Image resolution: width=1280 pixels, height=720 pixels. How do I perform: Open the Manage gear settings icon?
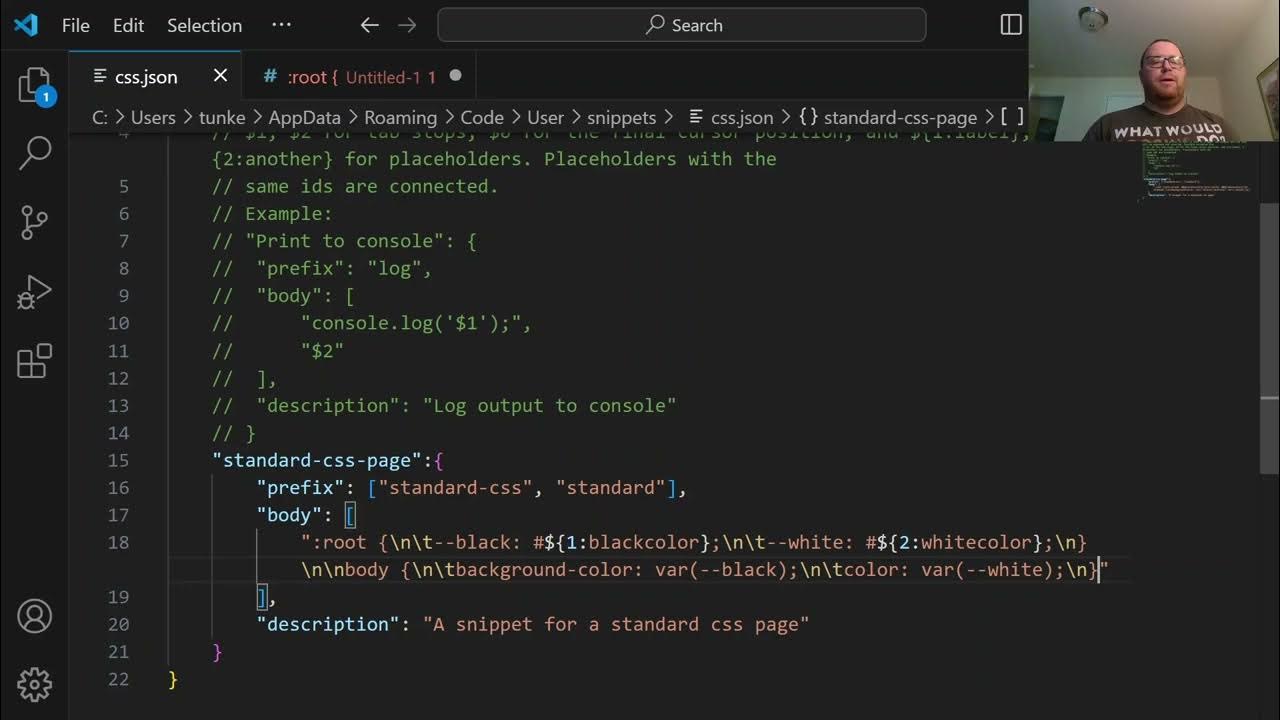tap(34, 685)
